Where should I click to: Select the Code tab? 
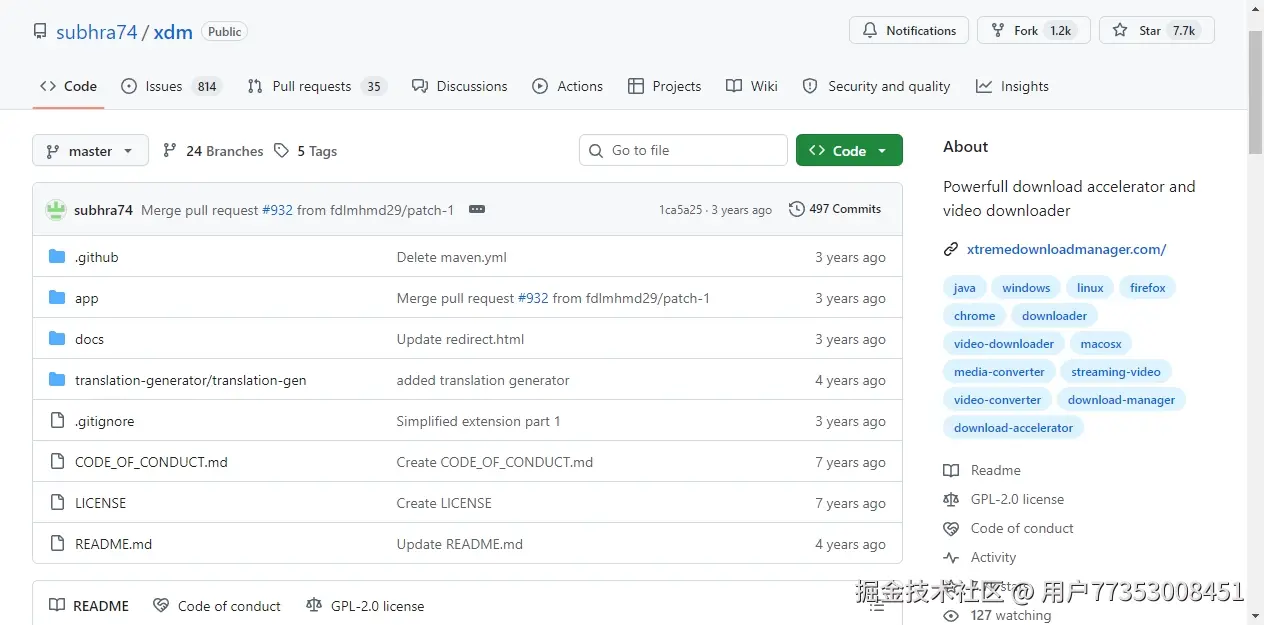point(69,86)
